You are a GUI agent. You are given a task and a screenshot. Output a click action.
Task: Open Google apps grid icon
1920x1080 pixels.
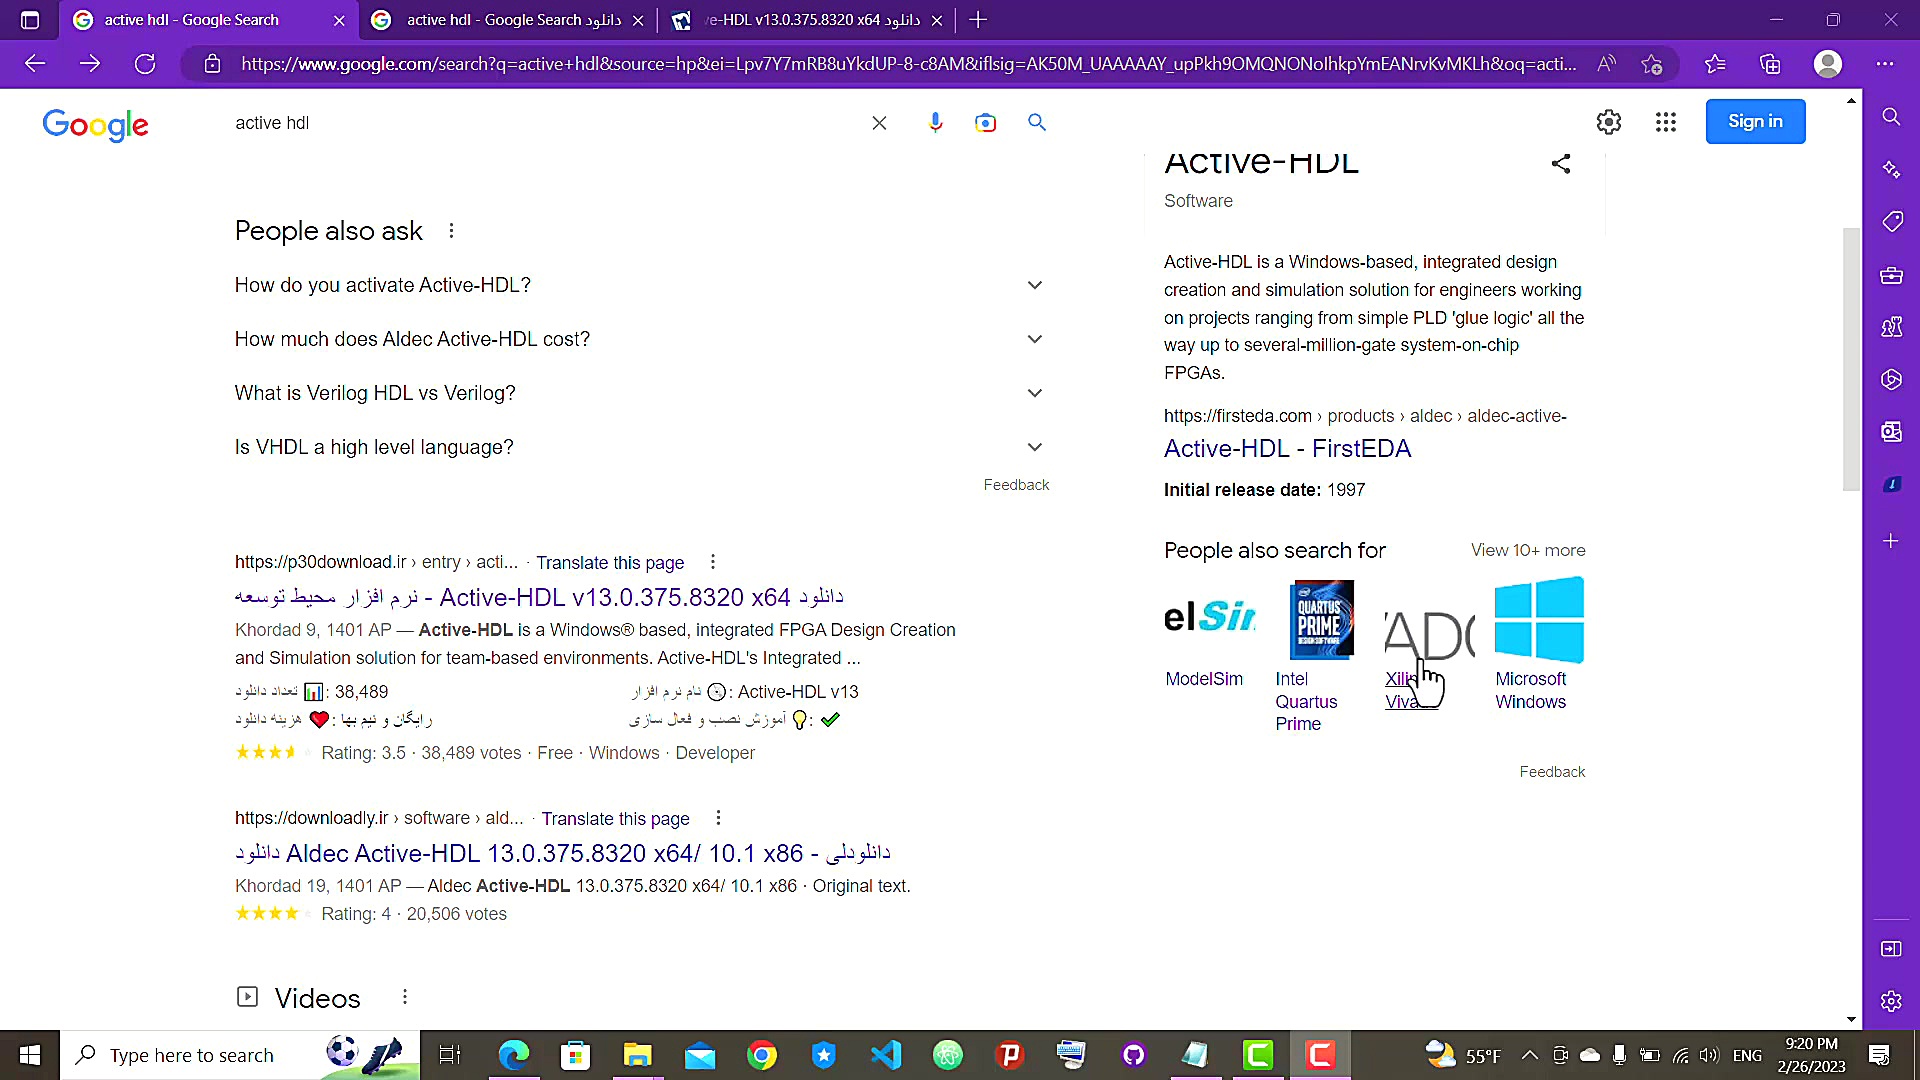click(1665, 122)
